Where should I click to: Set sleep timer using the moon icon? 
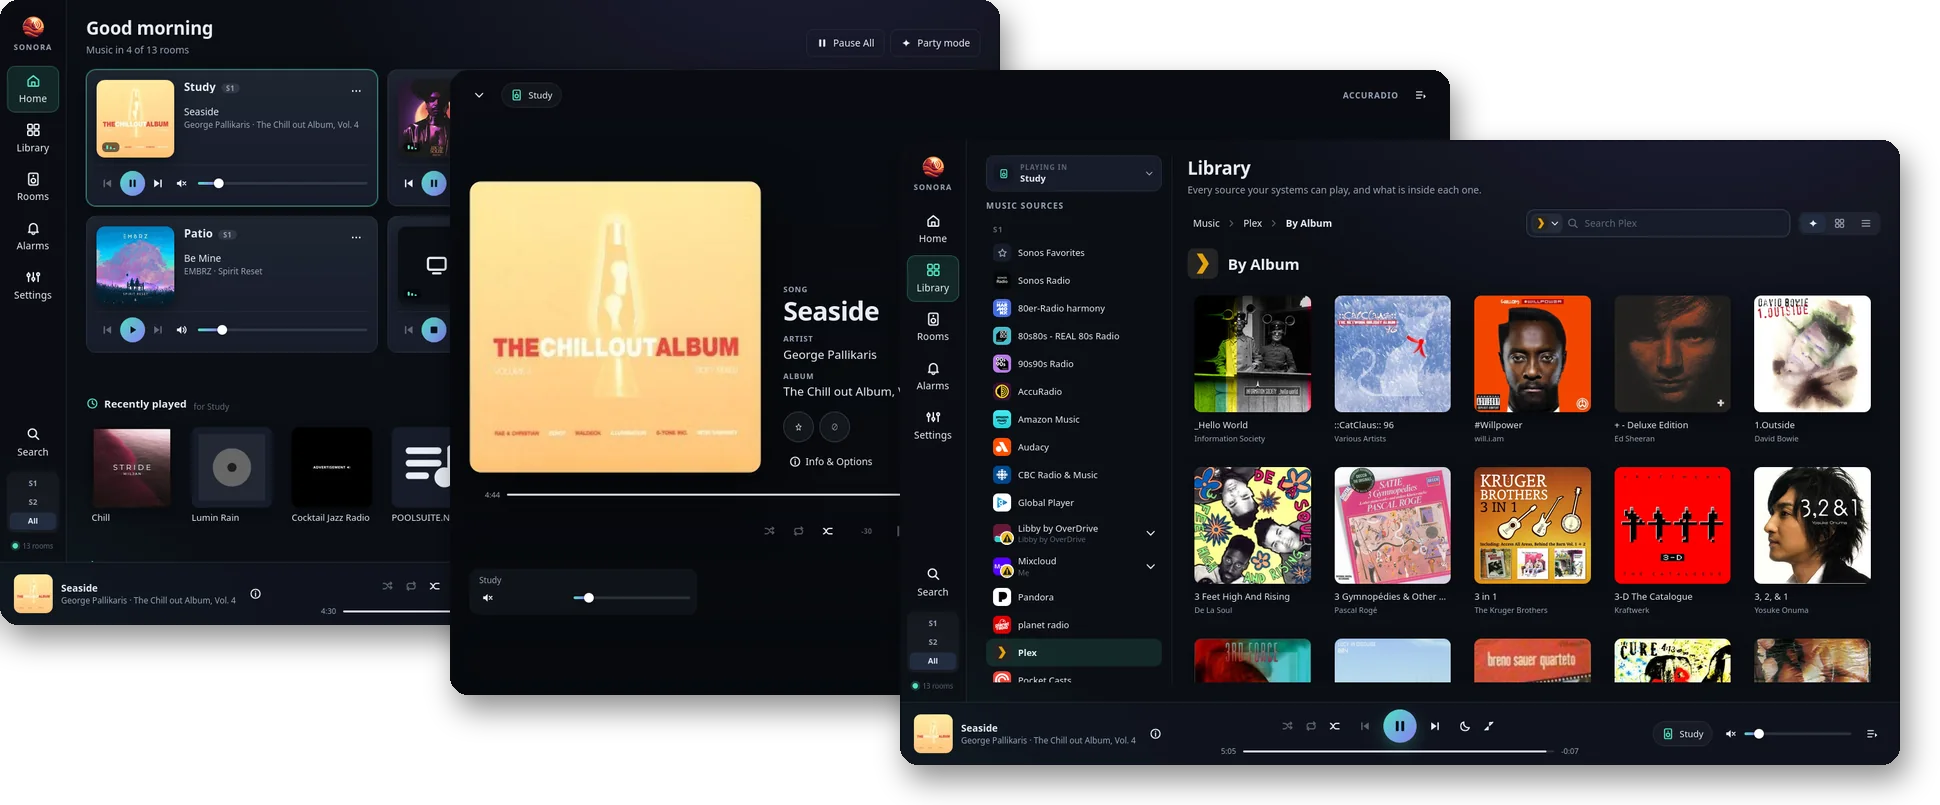(1464, 726)
